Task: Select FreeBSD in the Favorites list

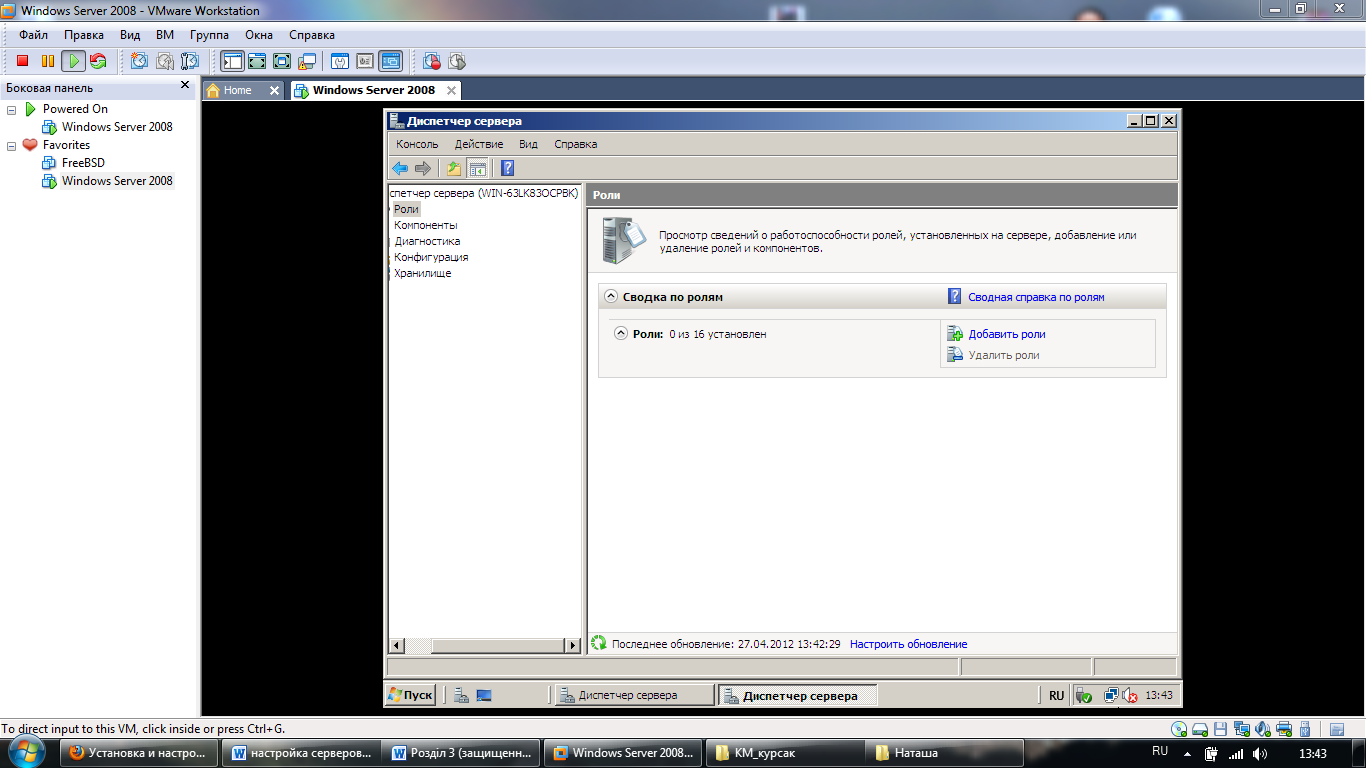Action: [x=83, y=163]
